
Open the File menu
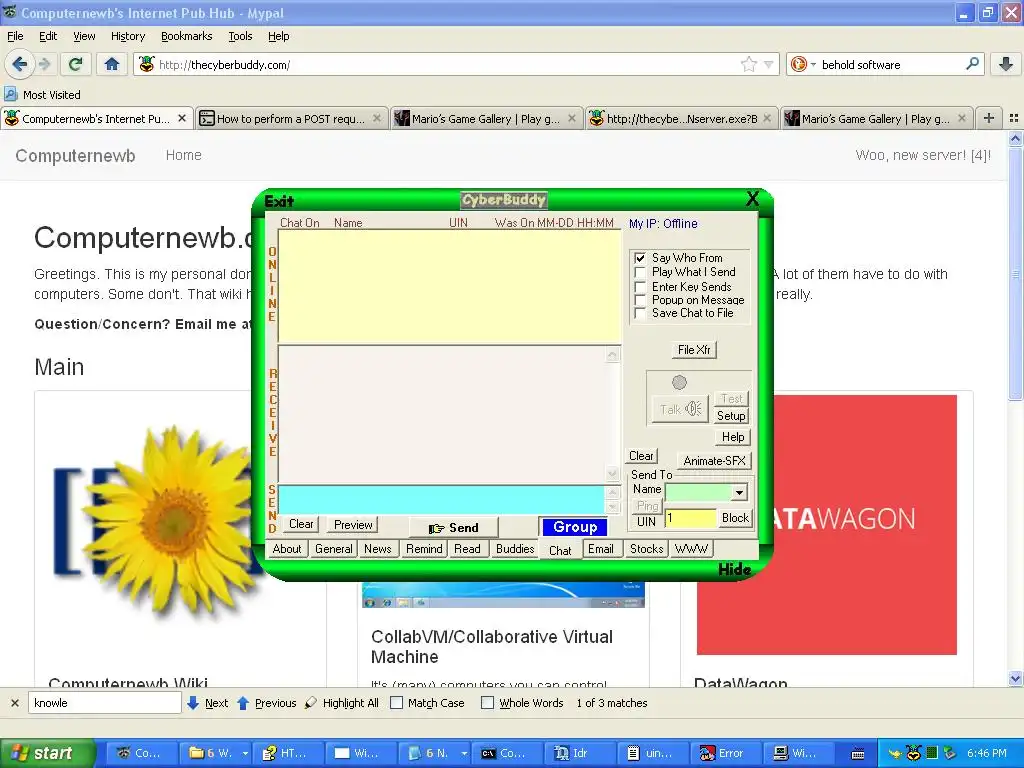pyautogui.click(x=15, y=36)
